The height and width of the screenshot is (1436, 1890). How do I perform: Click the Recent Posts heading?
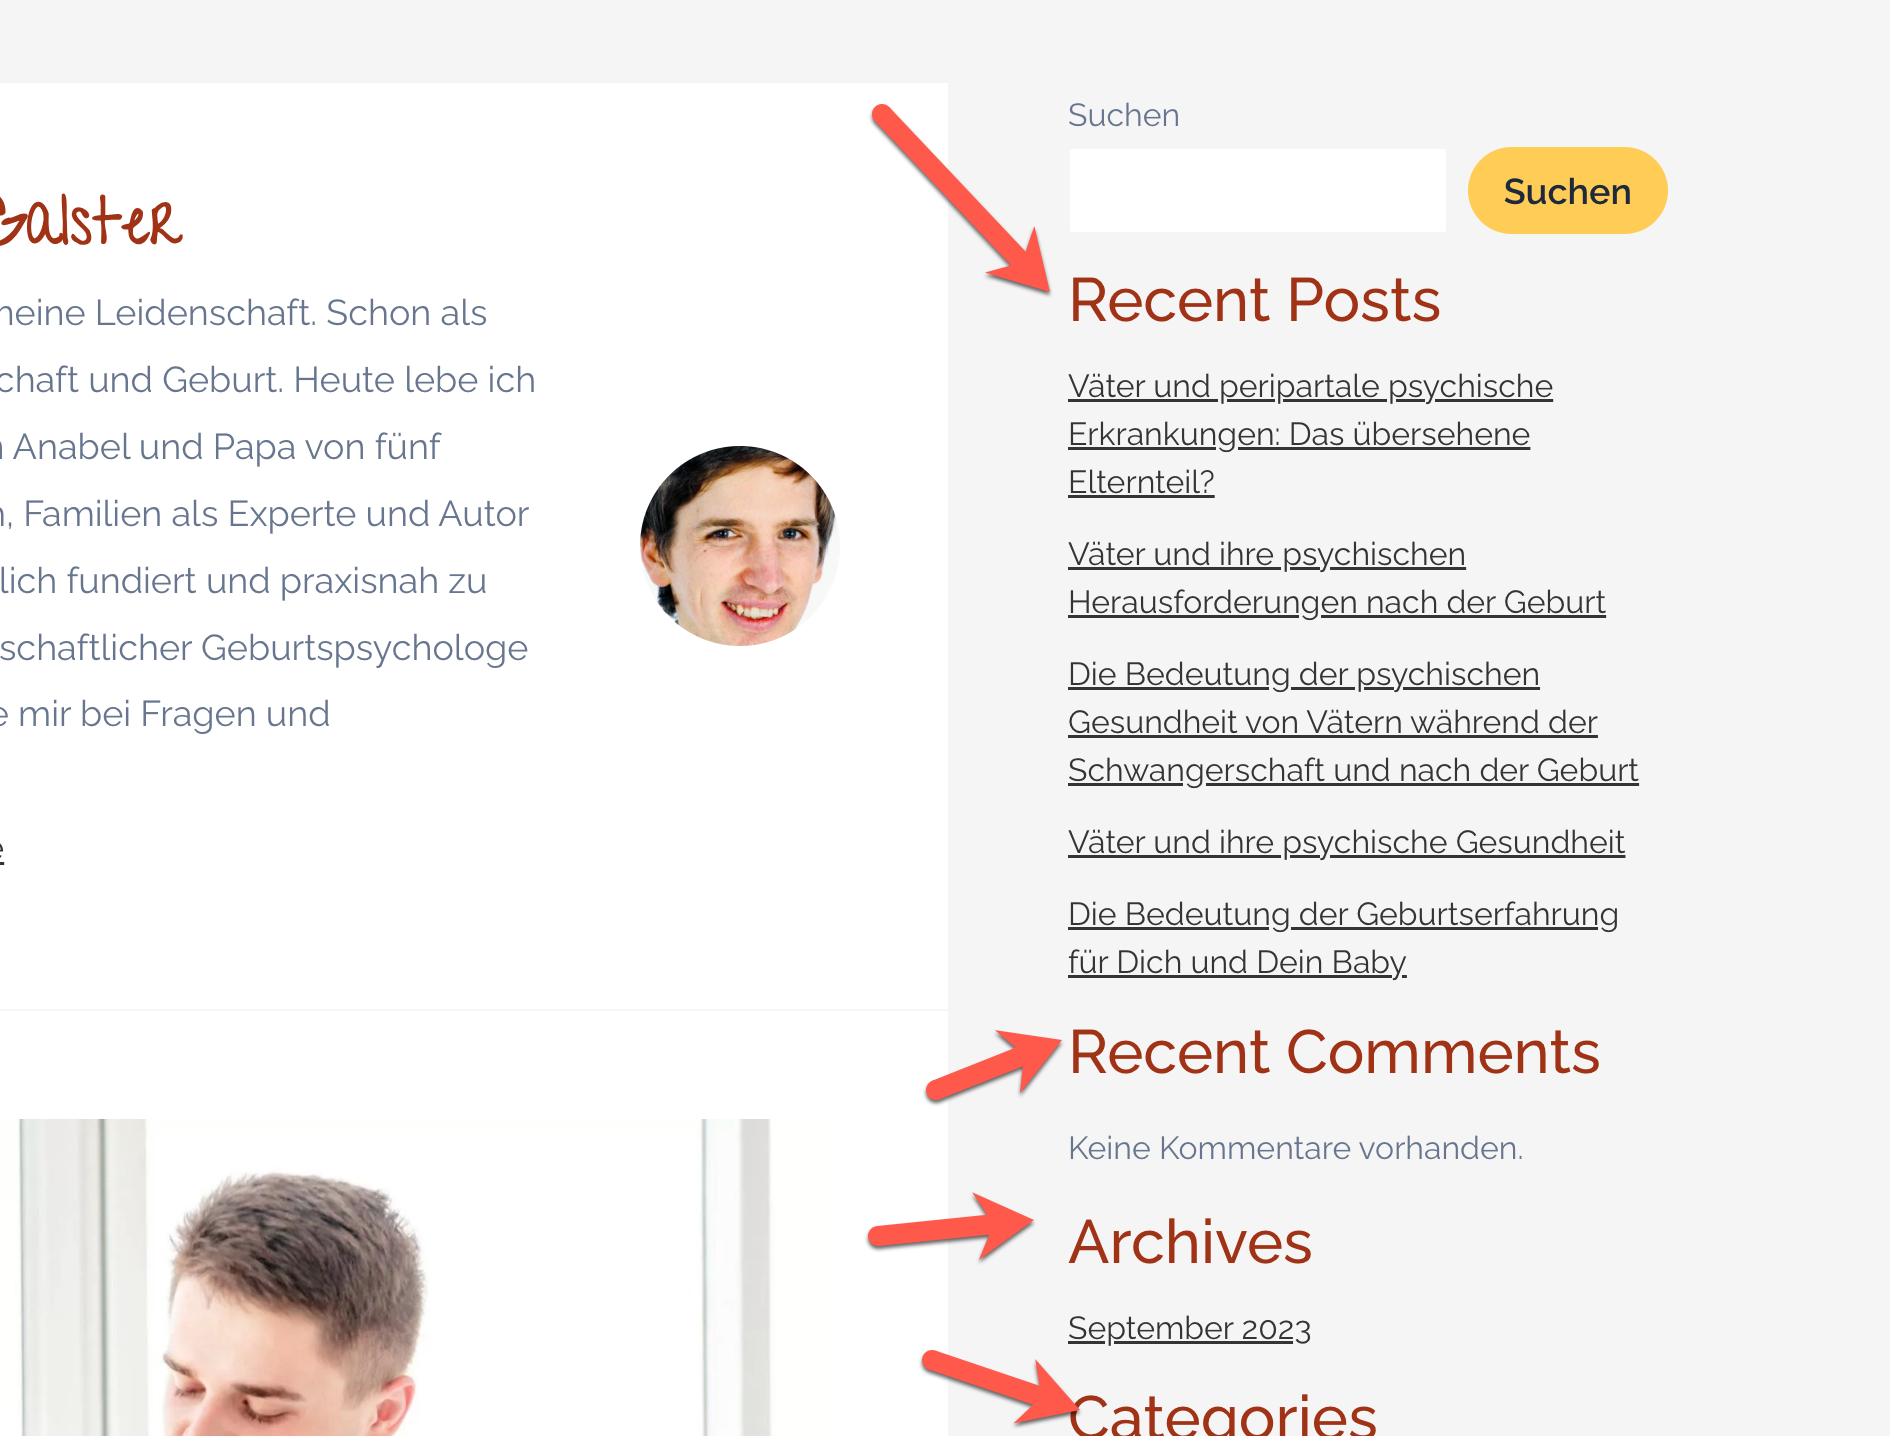(1254, 300)
